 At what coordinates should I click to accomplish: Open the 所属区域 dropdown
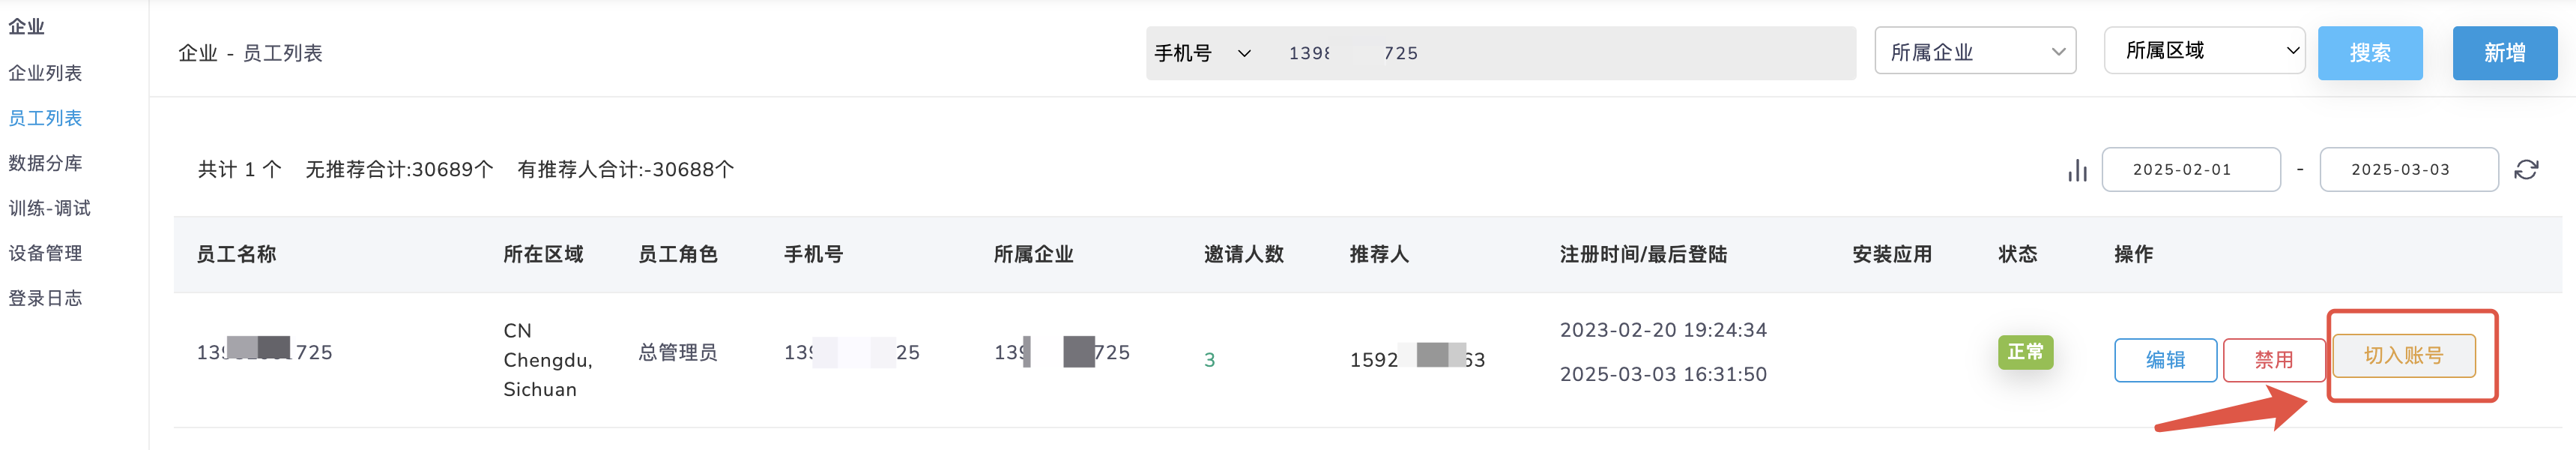click(x=2204, y=51)
